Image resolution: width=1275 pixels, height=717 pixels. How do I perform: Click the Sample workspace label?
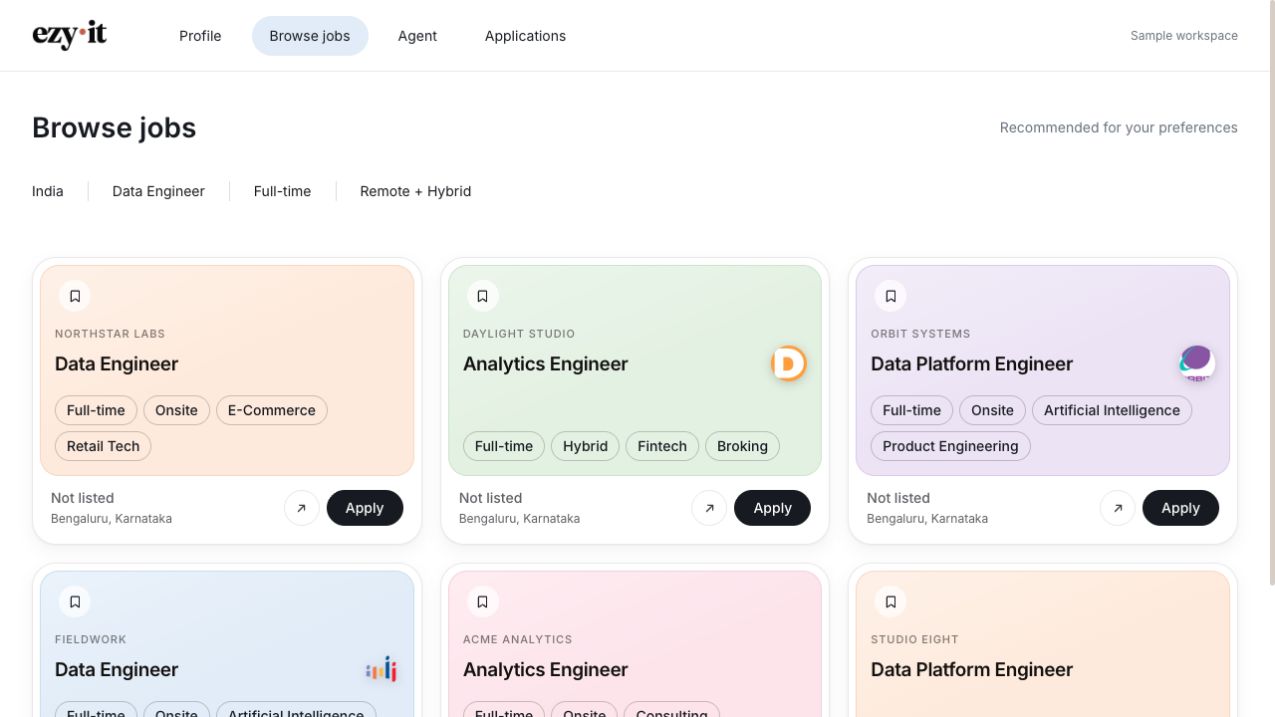[x=1184, y=36]
